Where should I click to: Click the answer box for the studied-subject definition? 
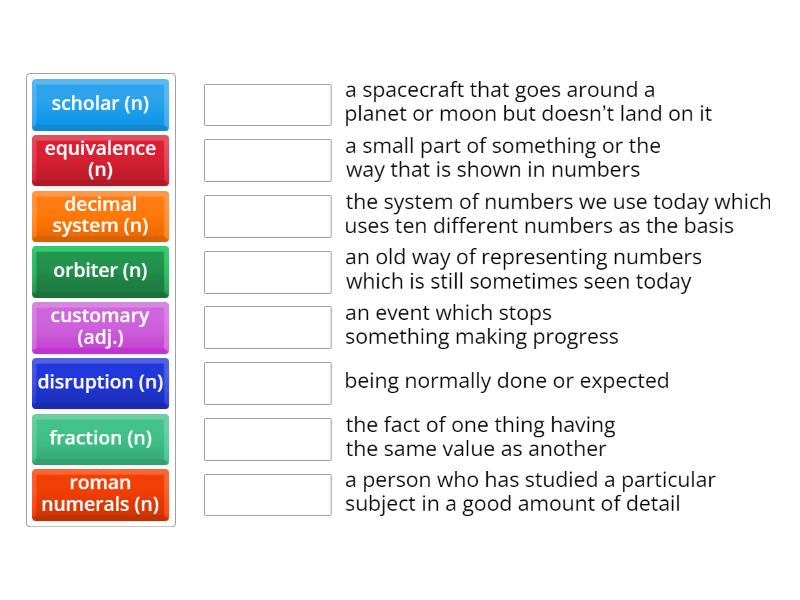(266, 494)
